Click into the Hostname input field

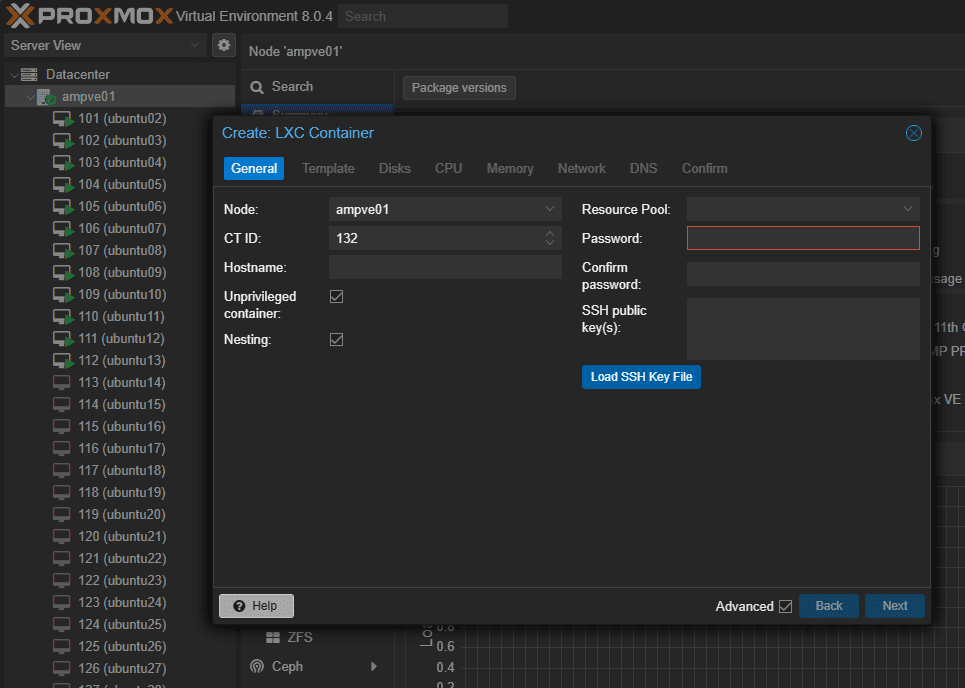445,267
